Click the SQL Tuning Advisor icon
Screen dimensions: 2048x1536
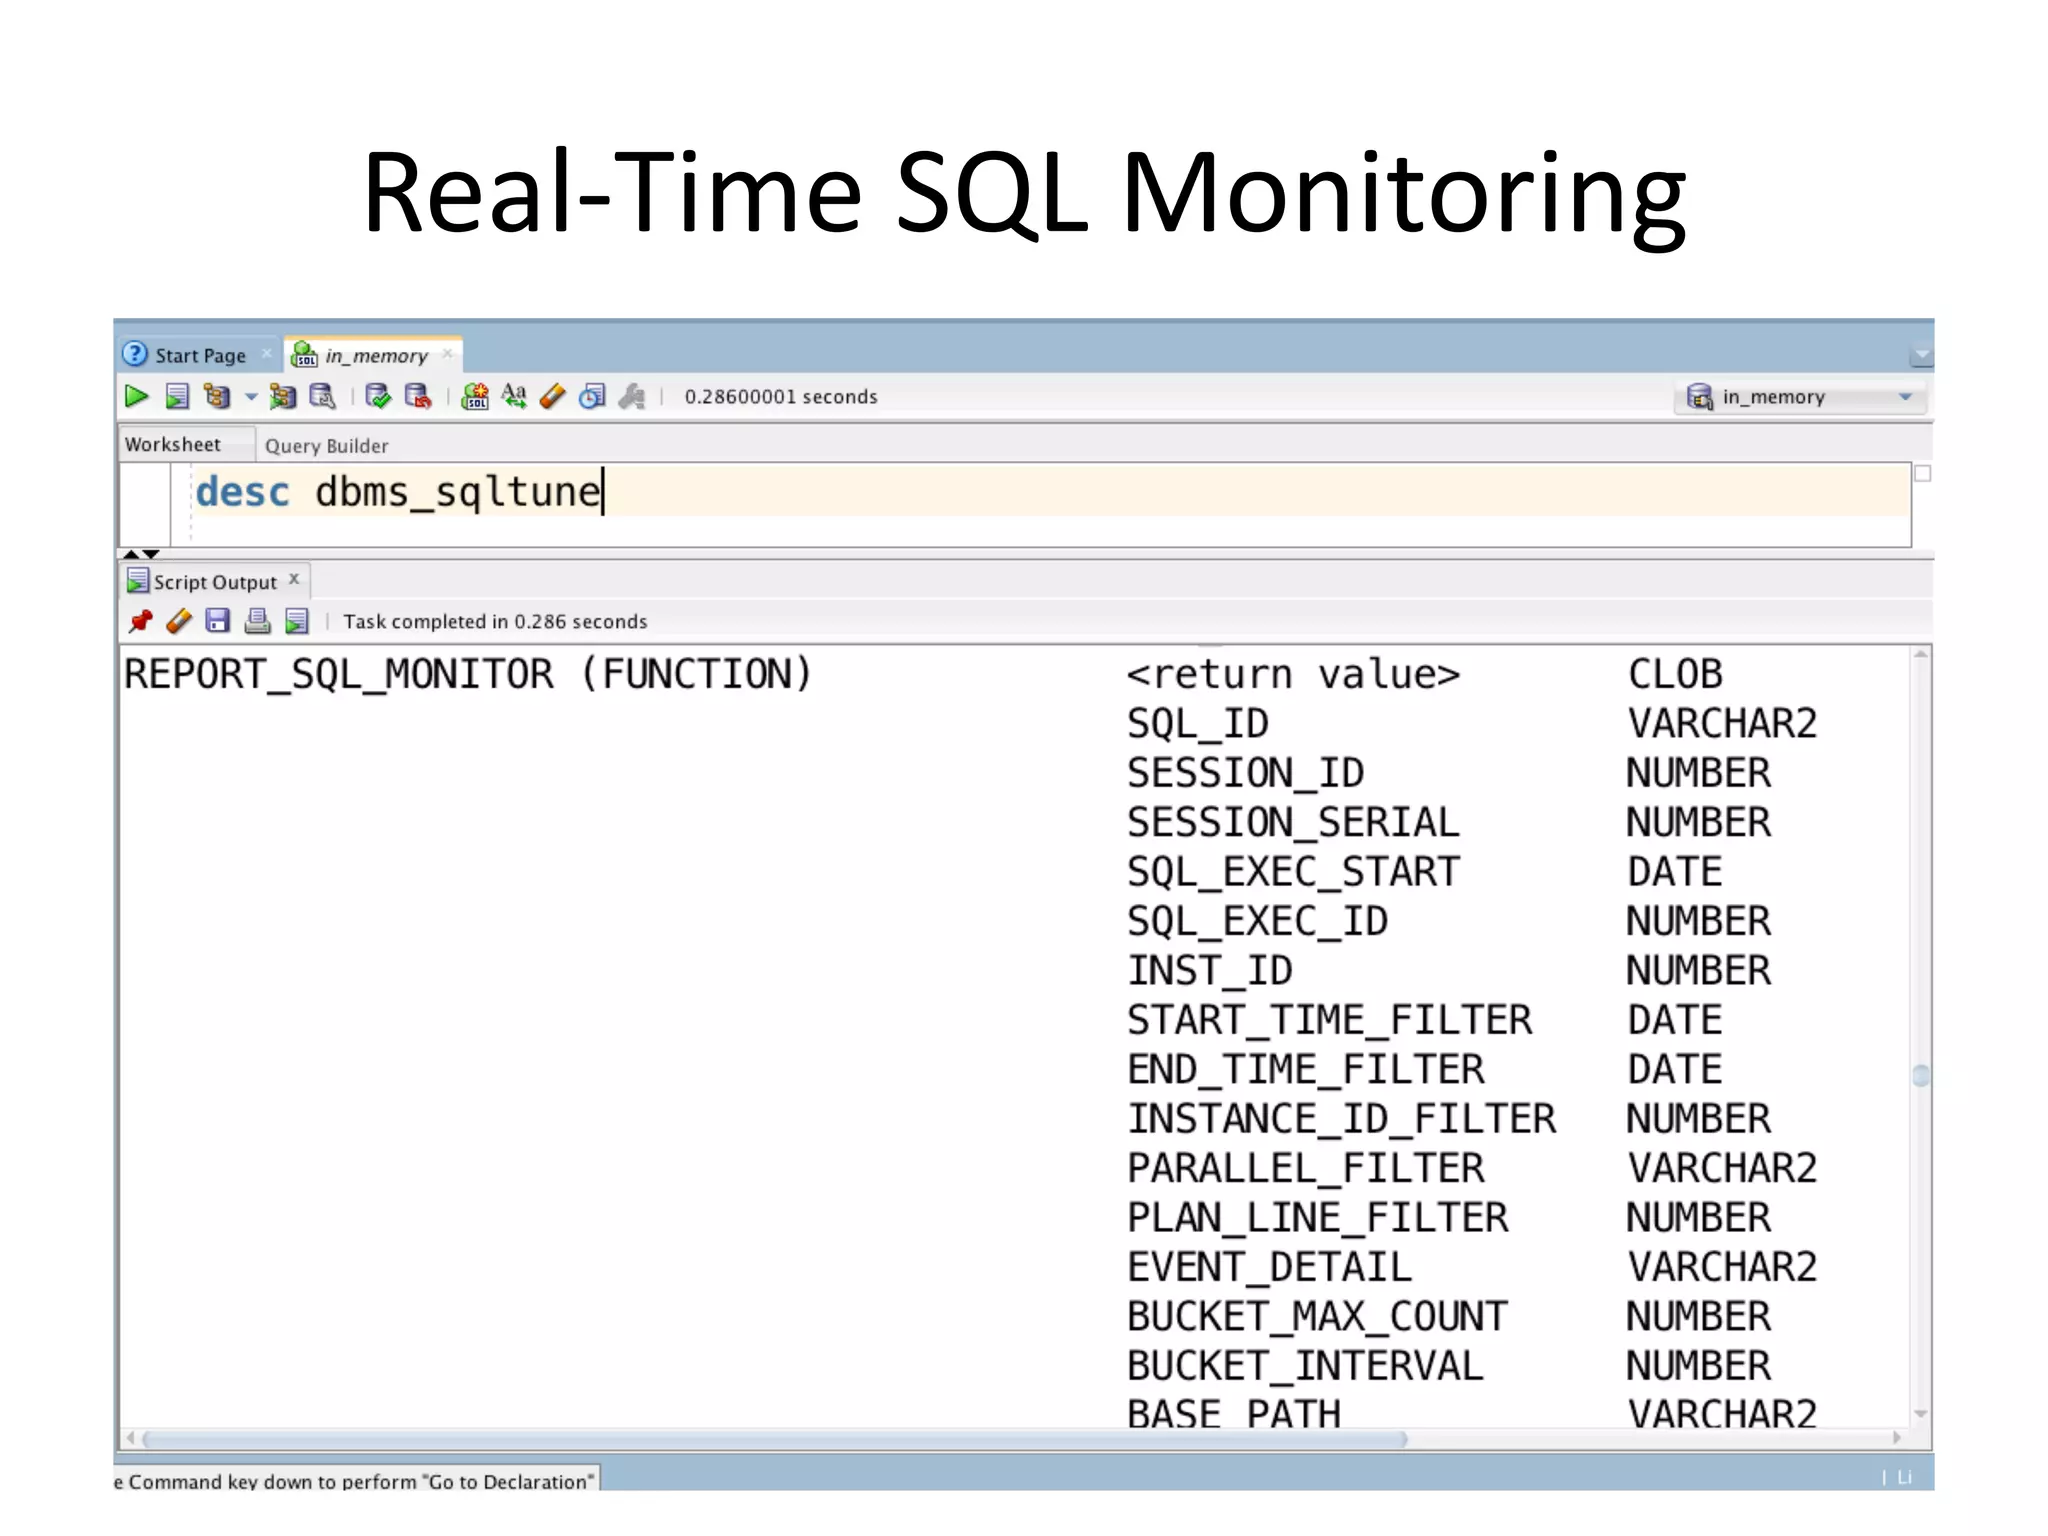(x=322, y=397)
